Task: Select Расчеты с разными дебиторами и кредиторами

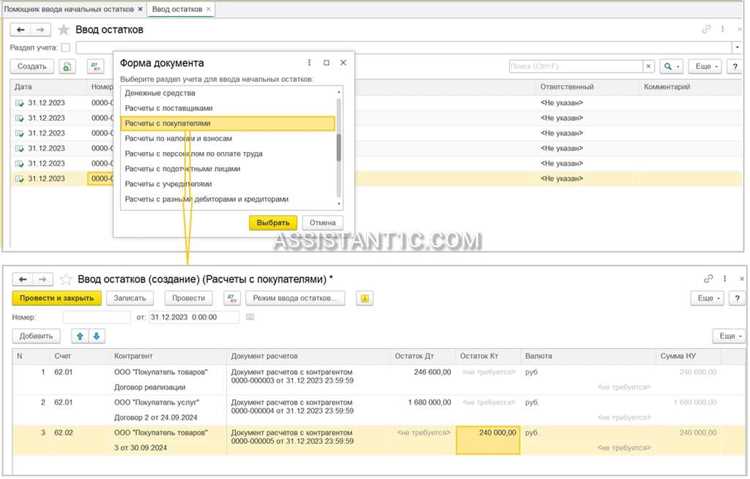Action: [x=228, y=199]
